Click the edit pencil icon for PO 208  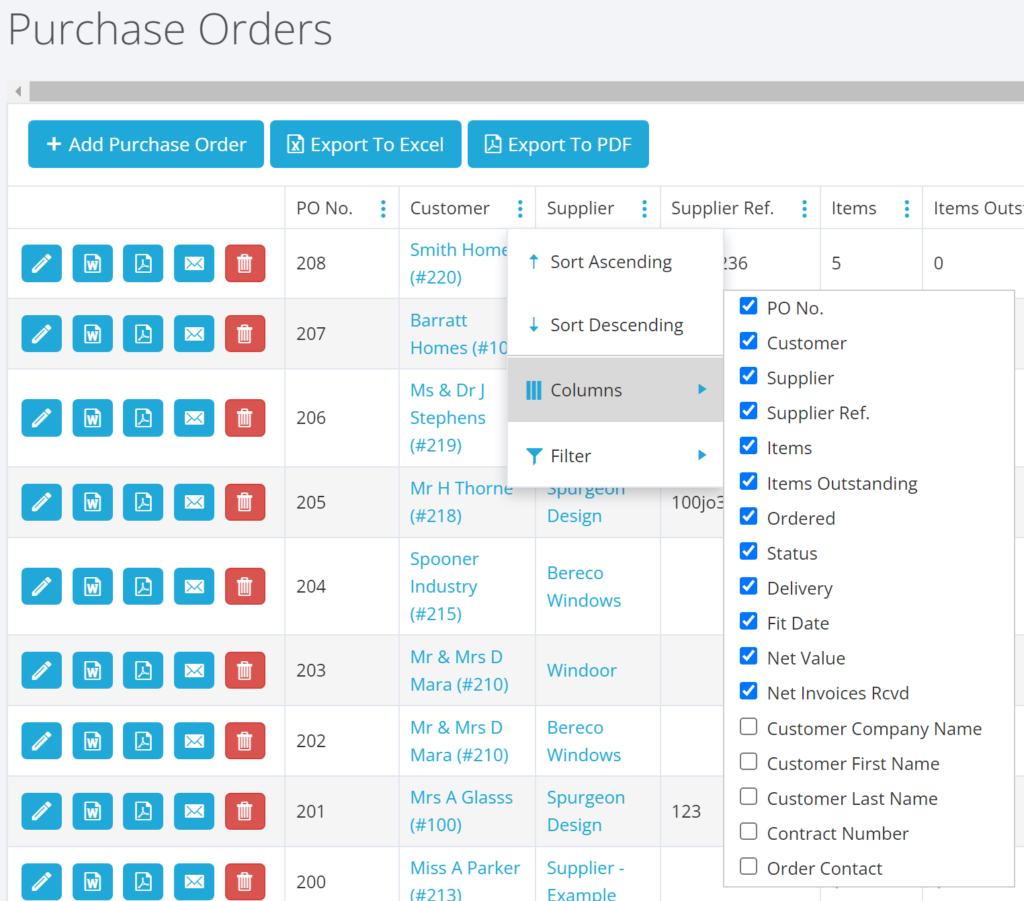[41, 263]
